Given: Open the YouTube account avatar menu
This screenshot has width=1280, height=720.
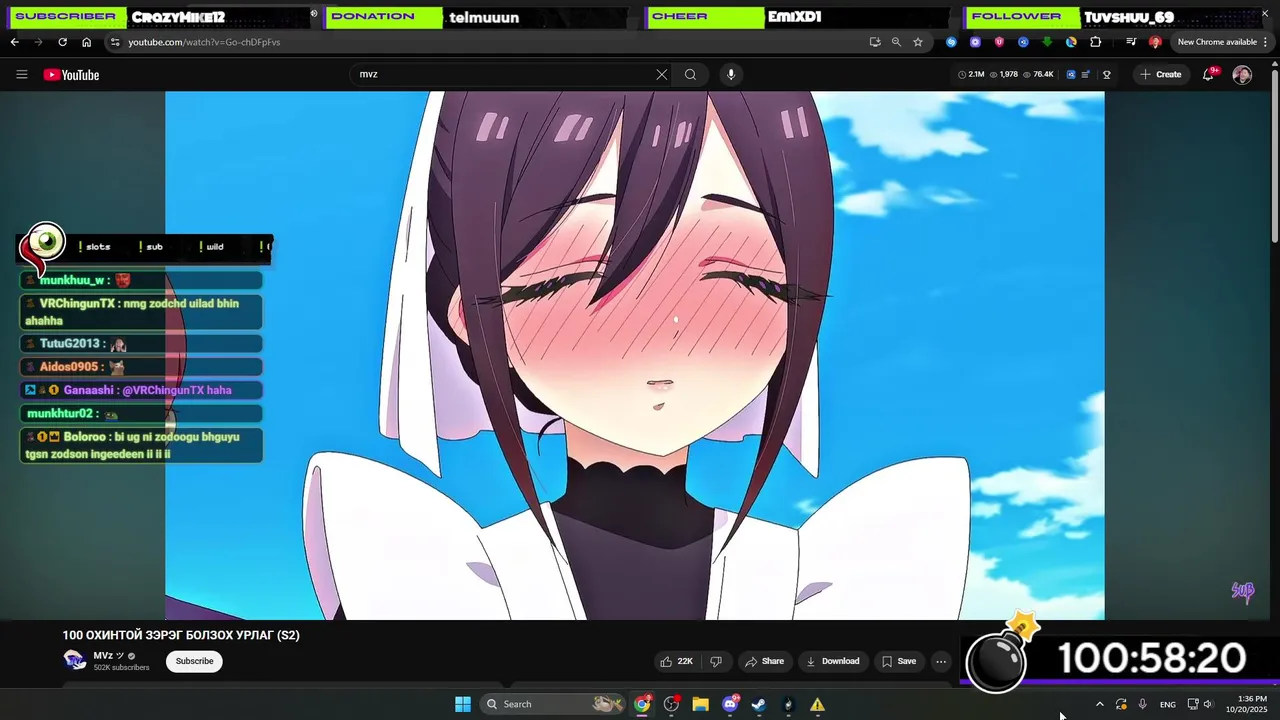Looking at the screenshot, I should point(1242,74).
